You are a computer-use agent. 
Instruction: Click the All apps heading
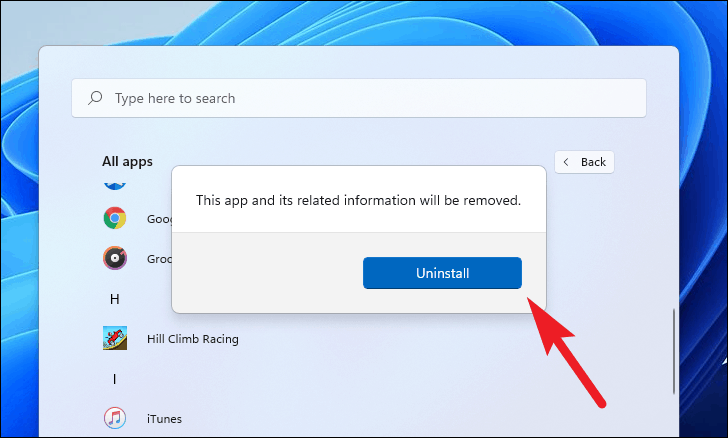pos(127,160)
